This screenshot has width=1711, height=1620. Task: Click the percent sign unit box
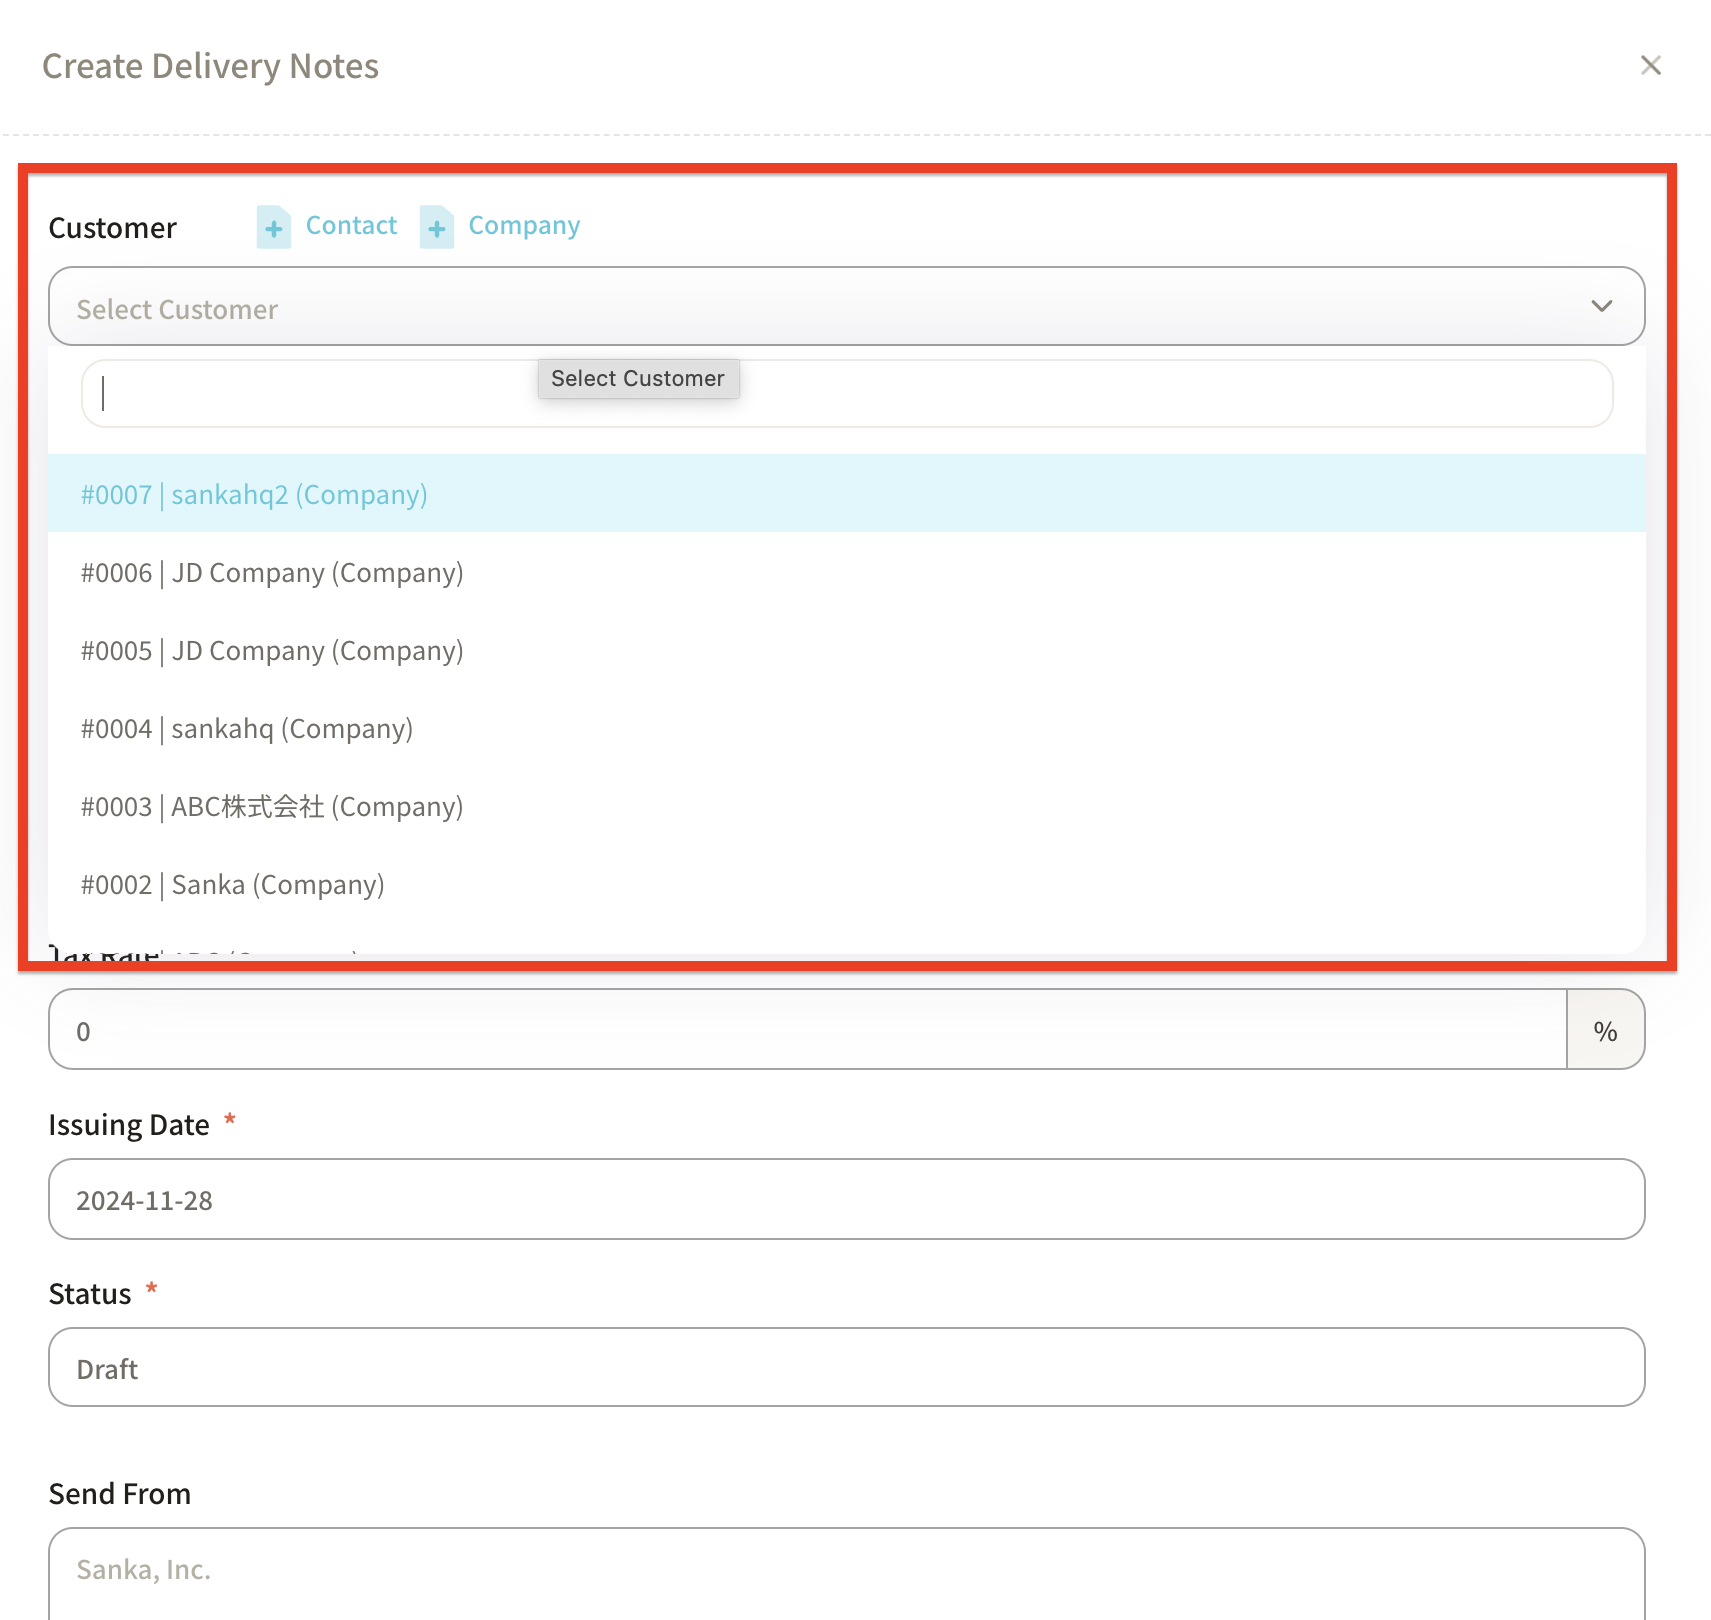click(x=1605, y=1030)
